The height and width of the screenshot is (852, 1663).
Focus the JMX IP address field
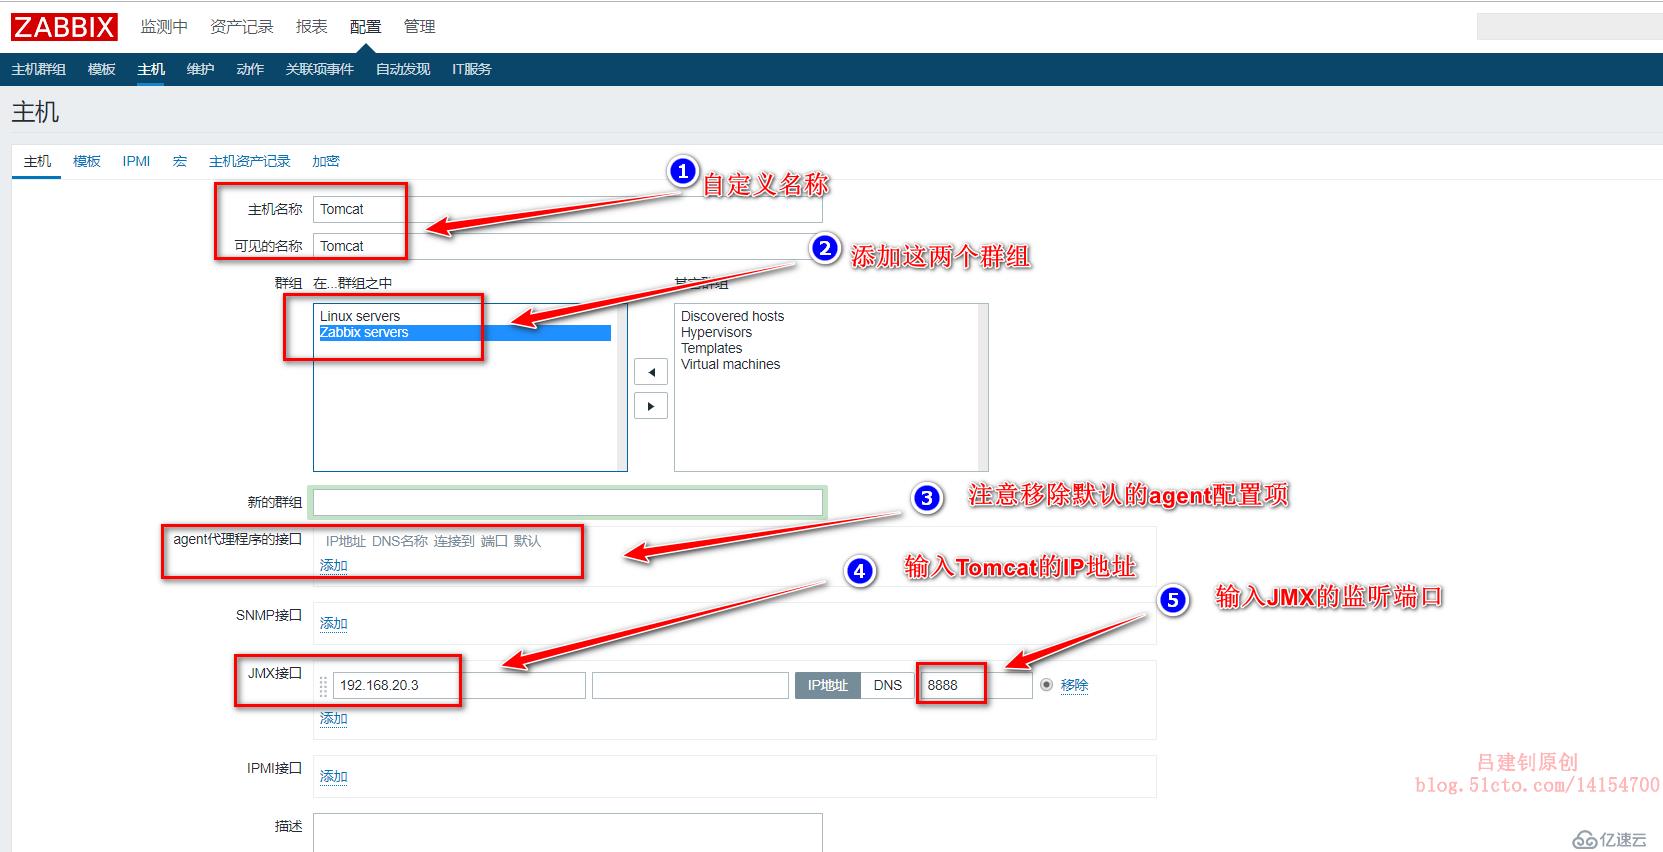pos(459,685)
